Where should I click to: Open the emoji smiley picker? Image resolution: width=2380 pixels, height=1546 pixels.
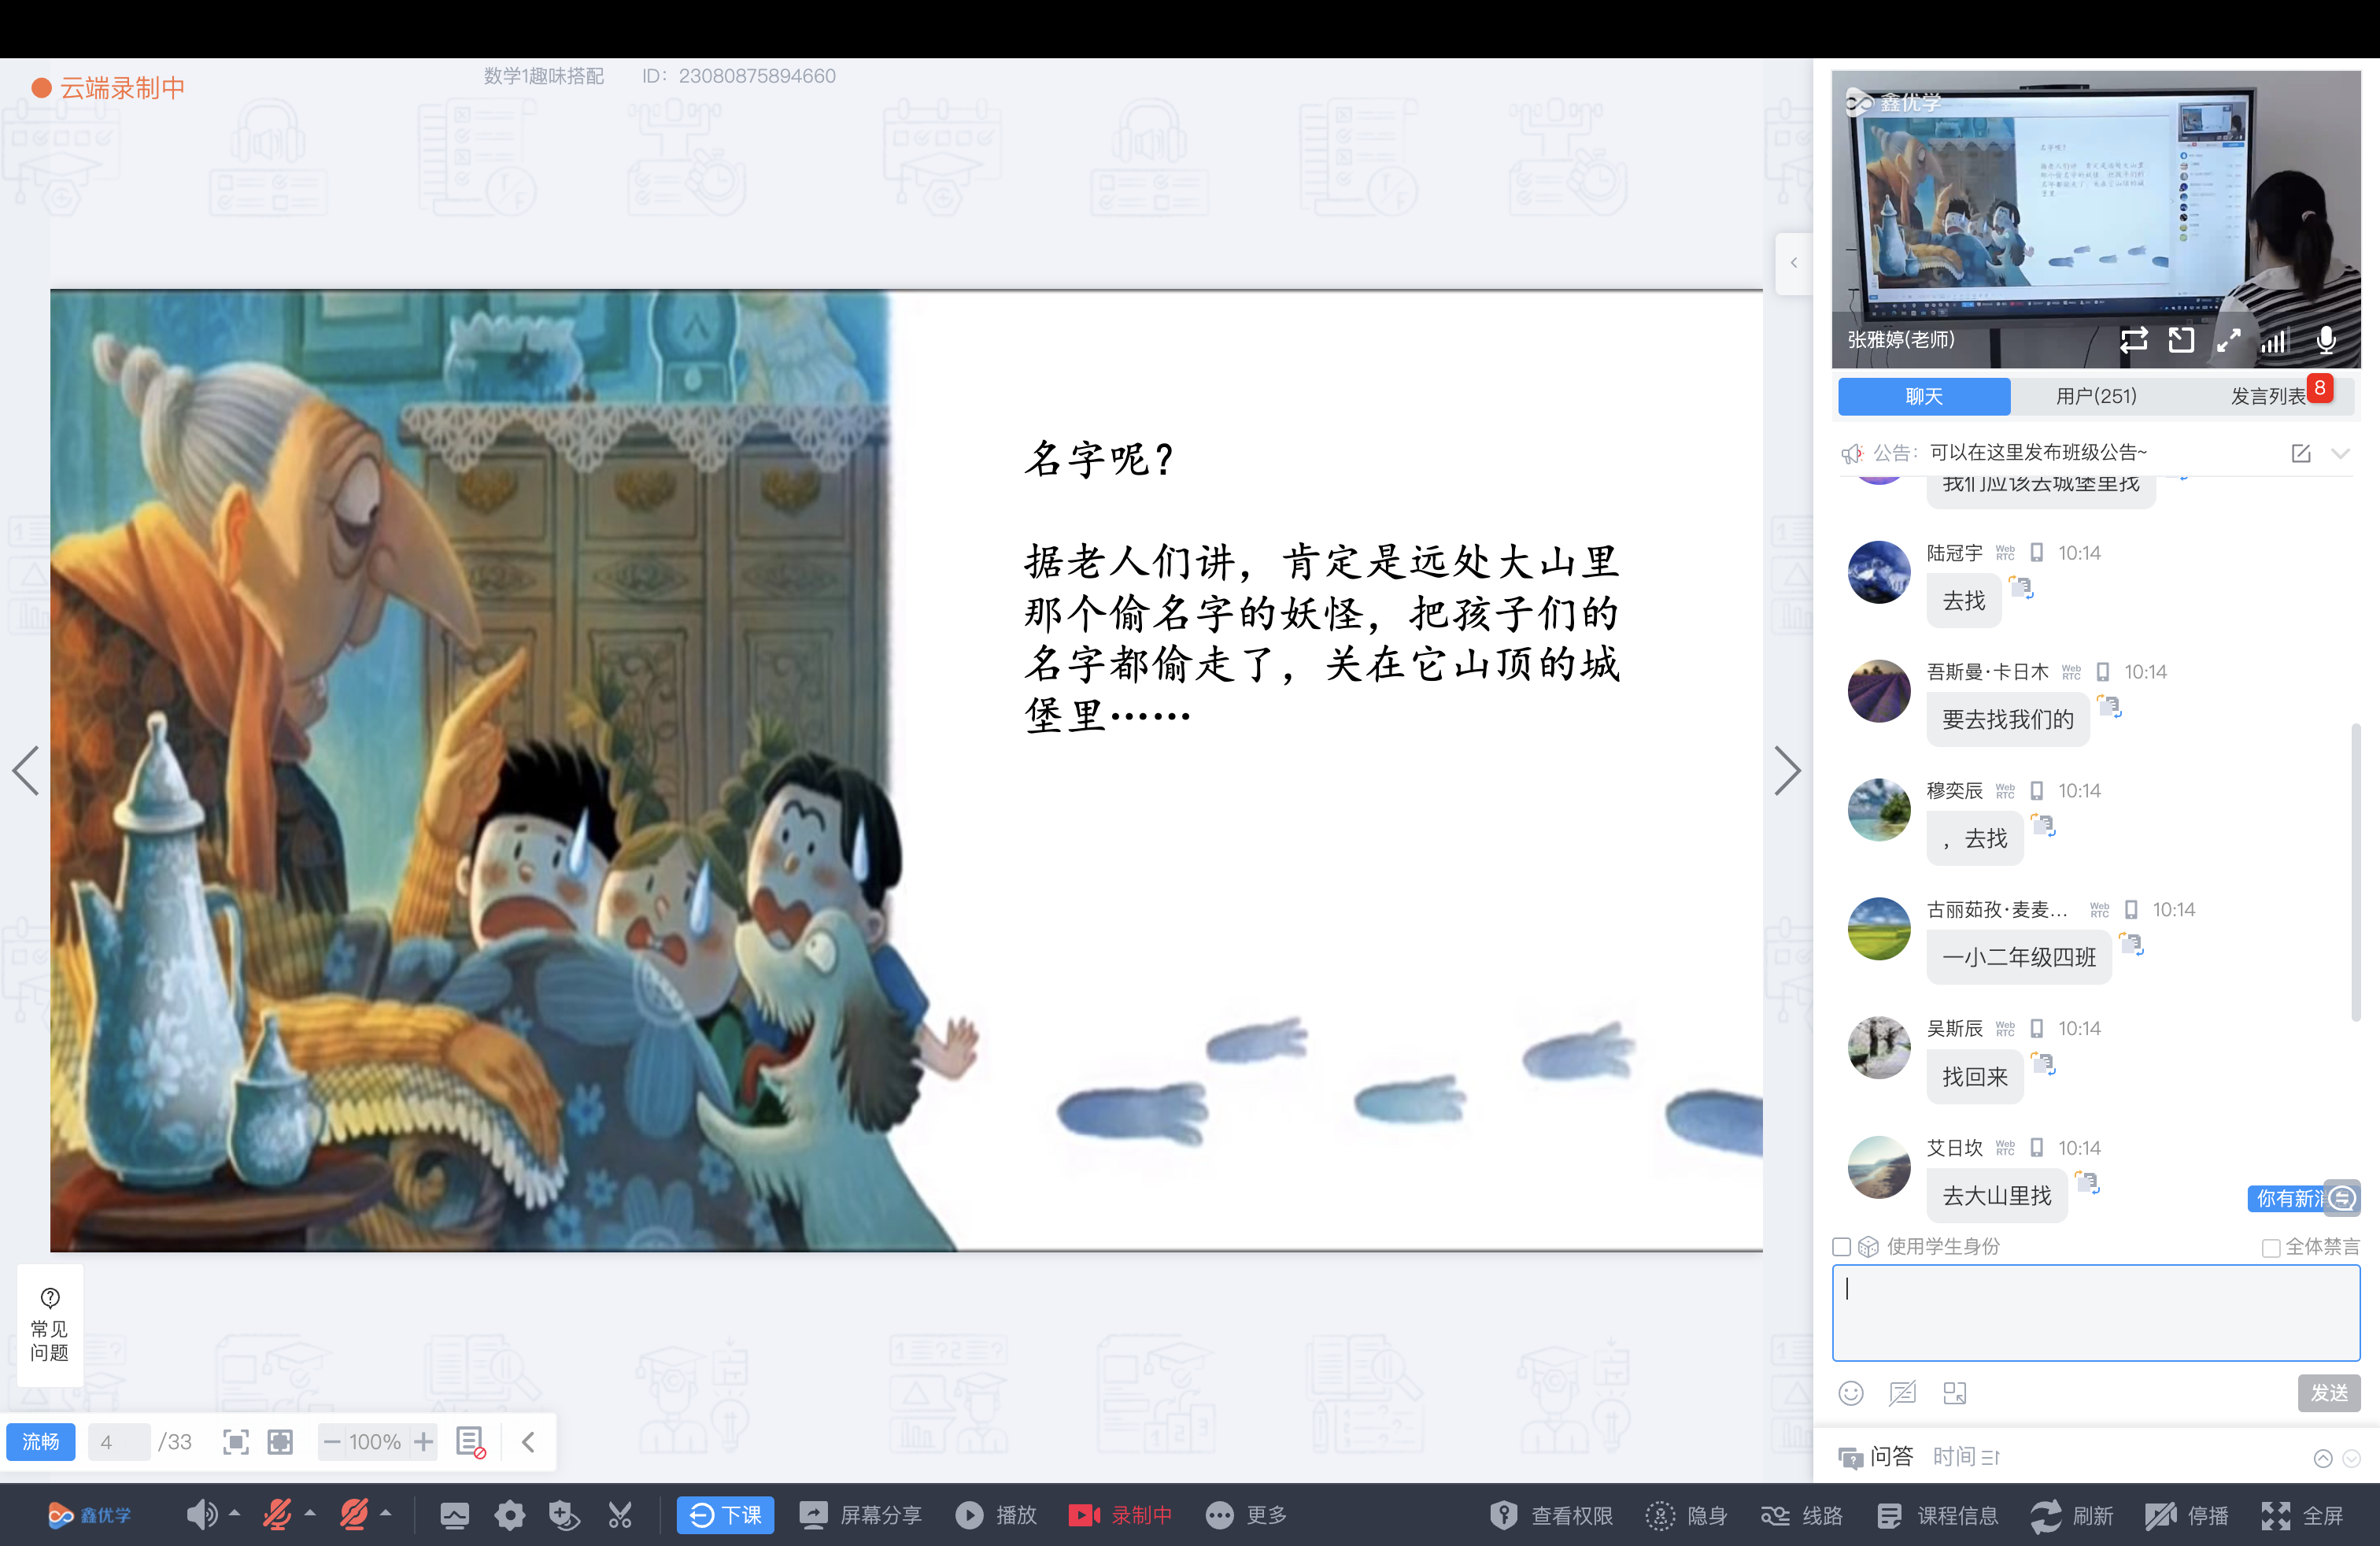point(1851,1393)
